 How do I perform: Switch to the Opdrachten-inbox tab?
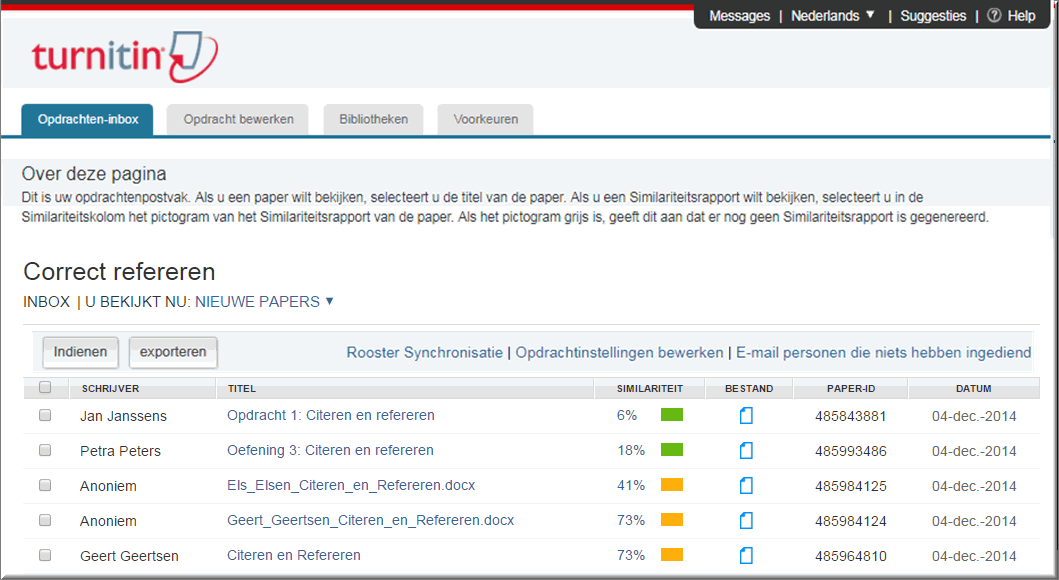click(x=88, y=120)
